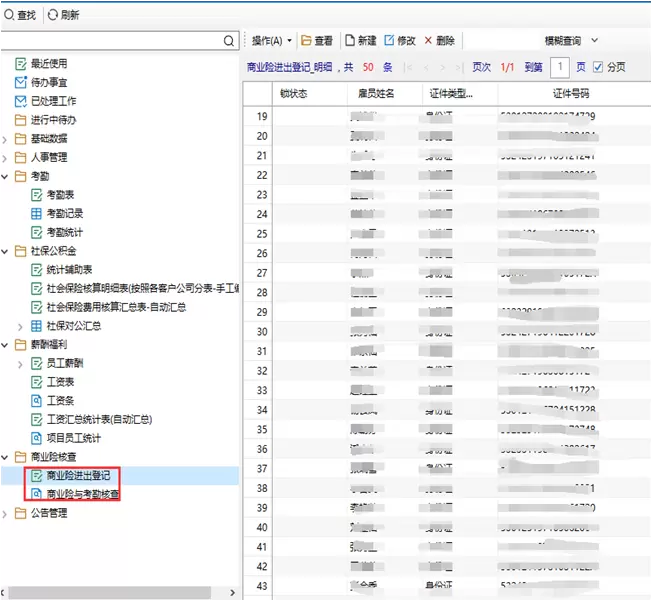
Task: Click the 查找 search icon in top toolbar
Action: pyautogui.click(x=9, y=15)
